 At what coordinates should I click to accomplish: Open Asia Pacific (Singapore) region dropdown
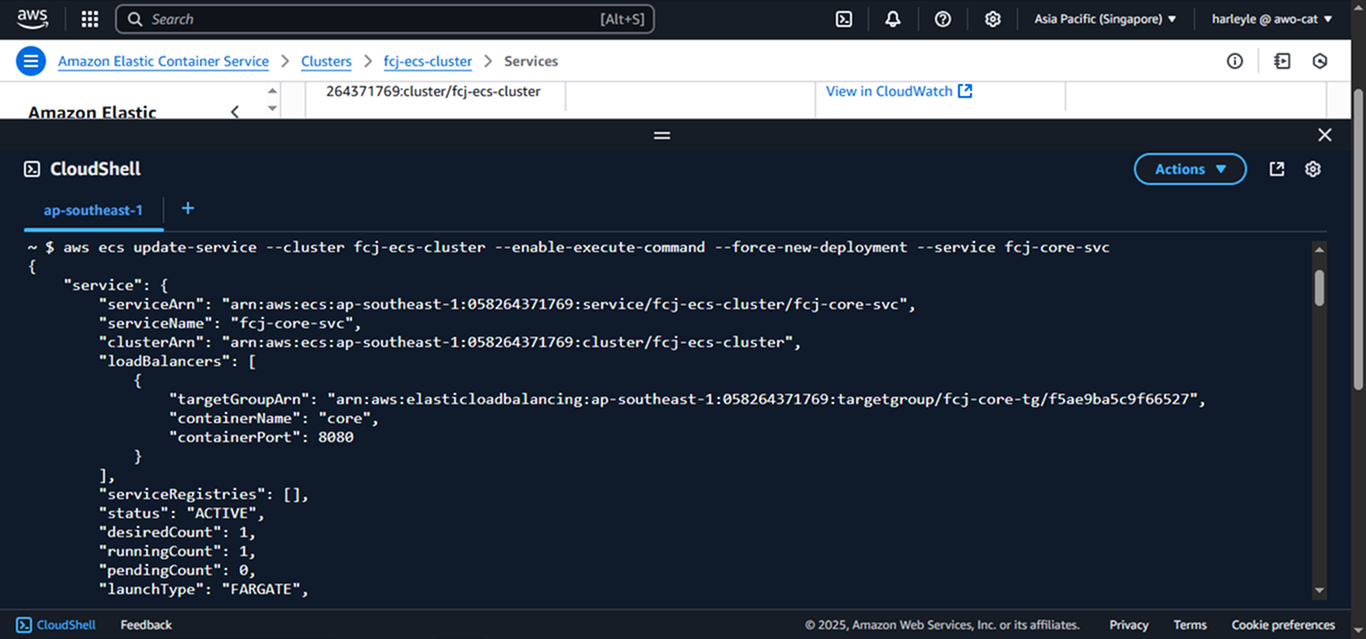coord(1105,19)
